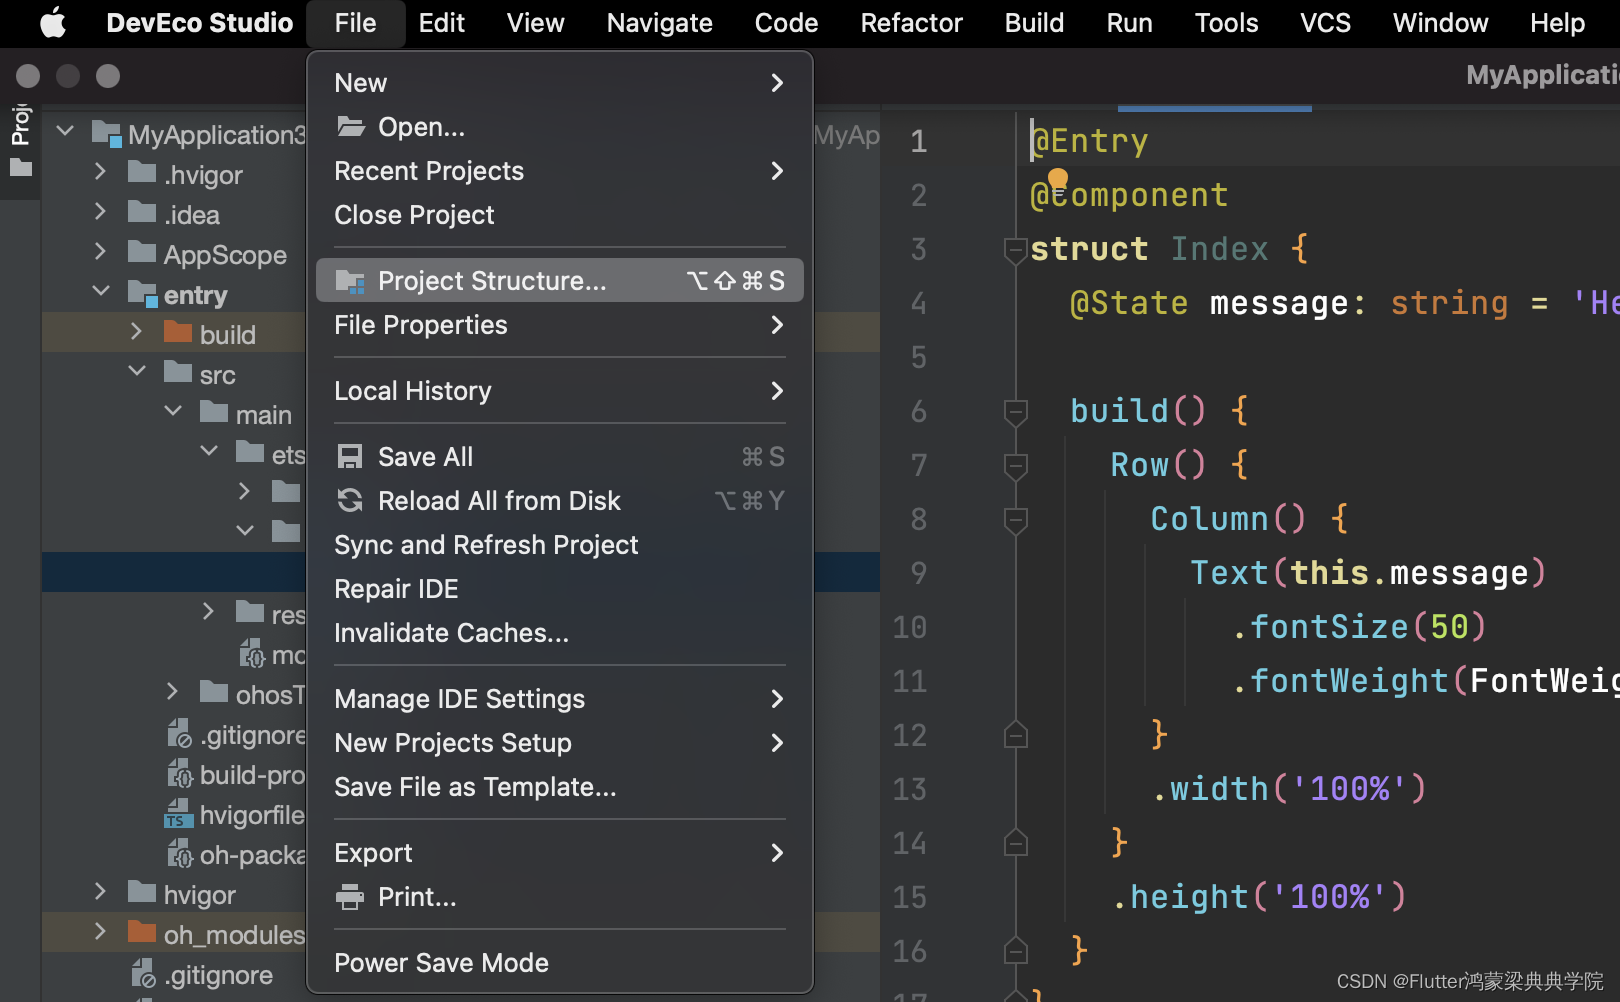Viewport: 1620px width, 1002px height.
Task: Choose Save File as Template...
Action: (560, 787)
